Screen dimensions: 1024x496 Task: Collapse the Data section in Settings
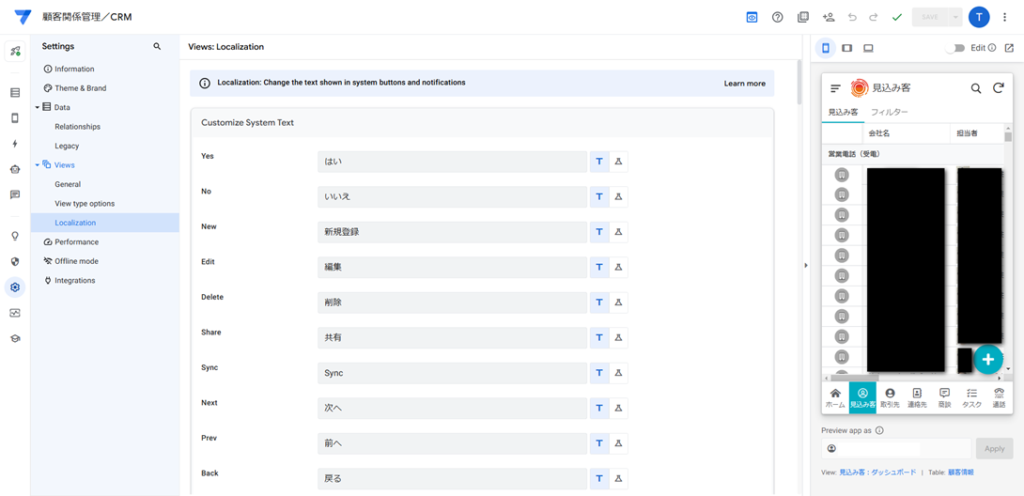click(37, 107)
